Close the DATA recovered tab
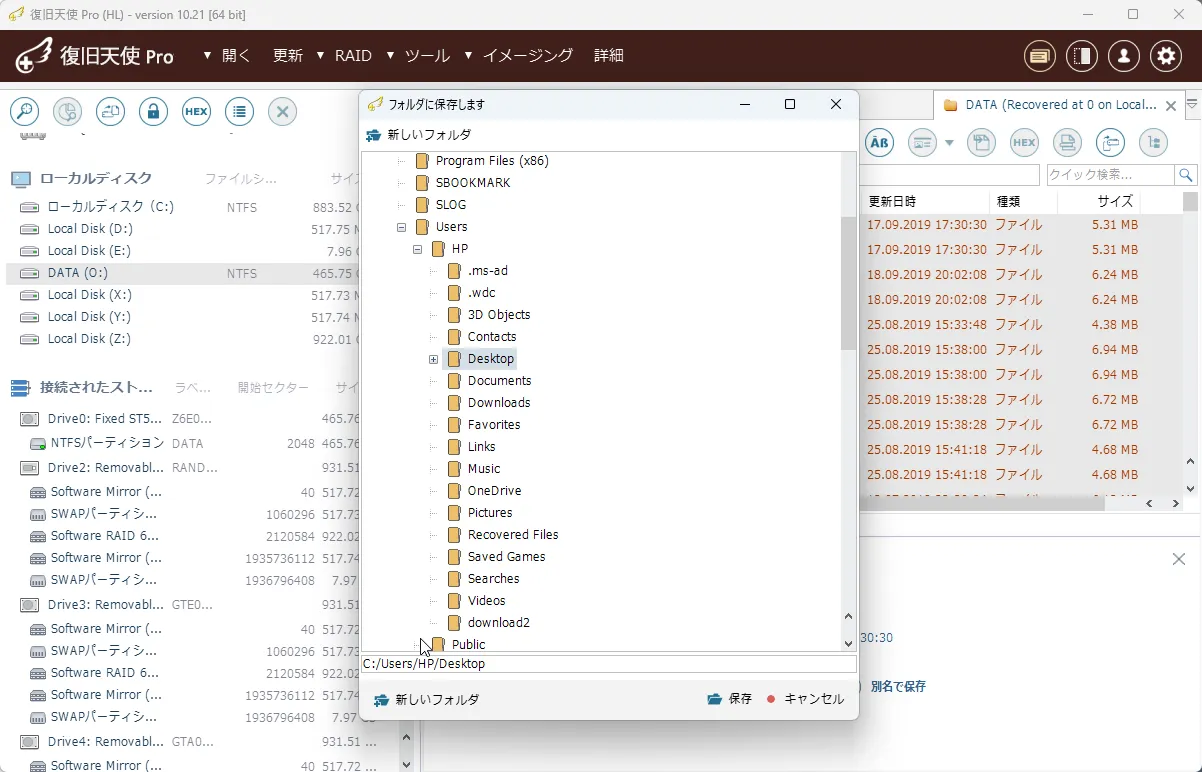This screenshot has width=1202, height=772. tap(1173, 105)
